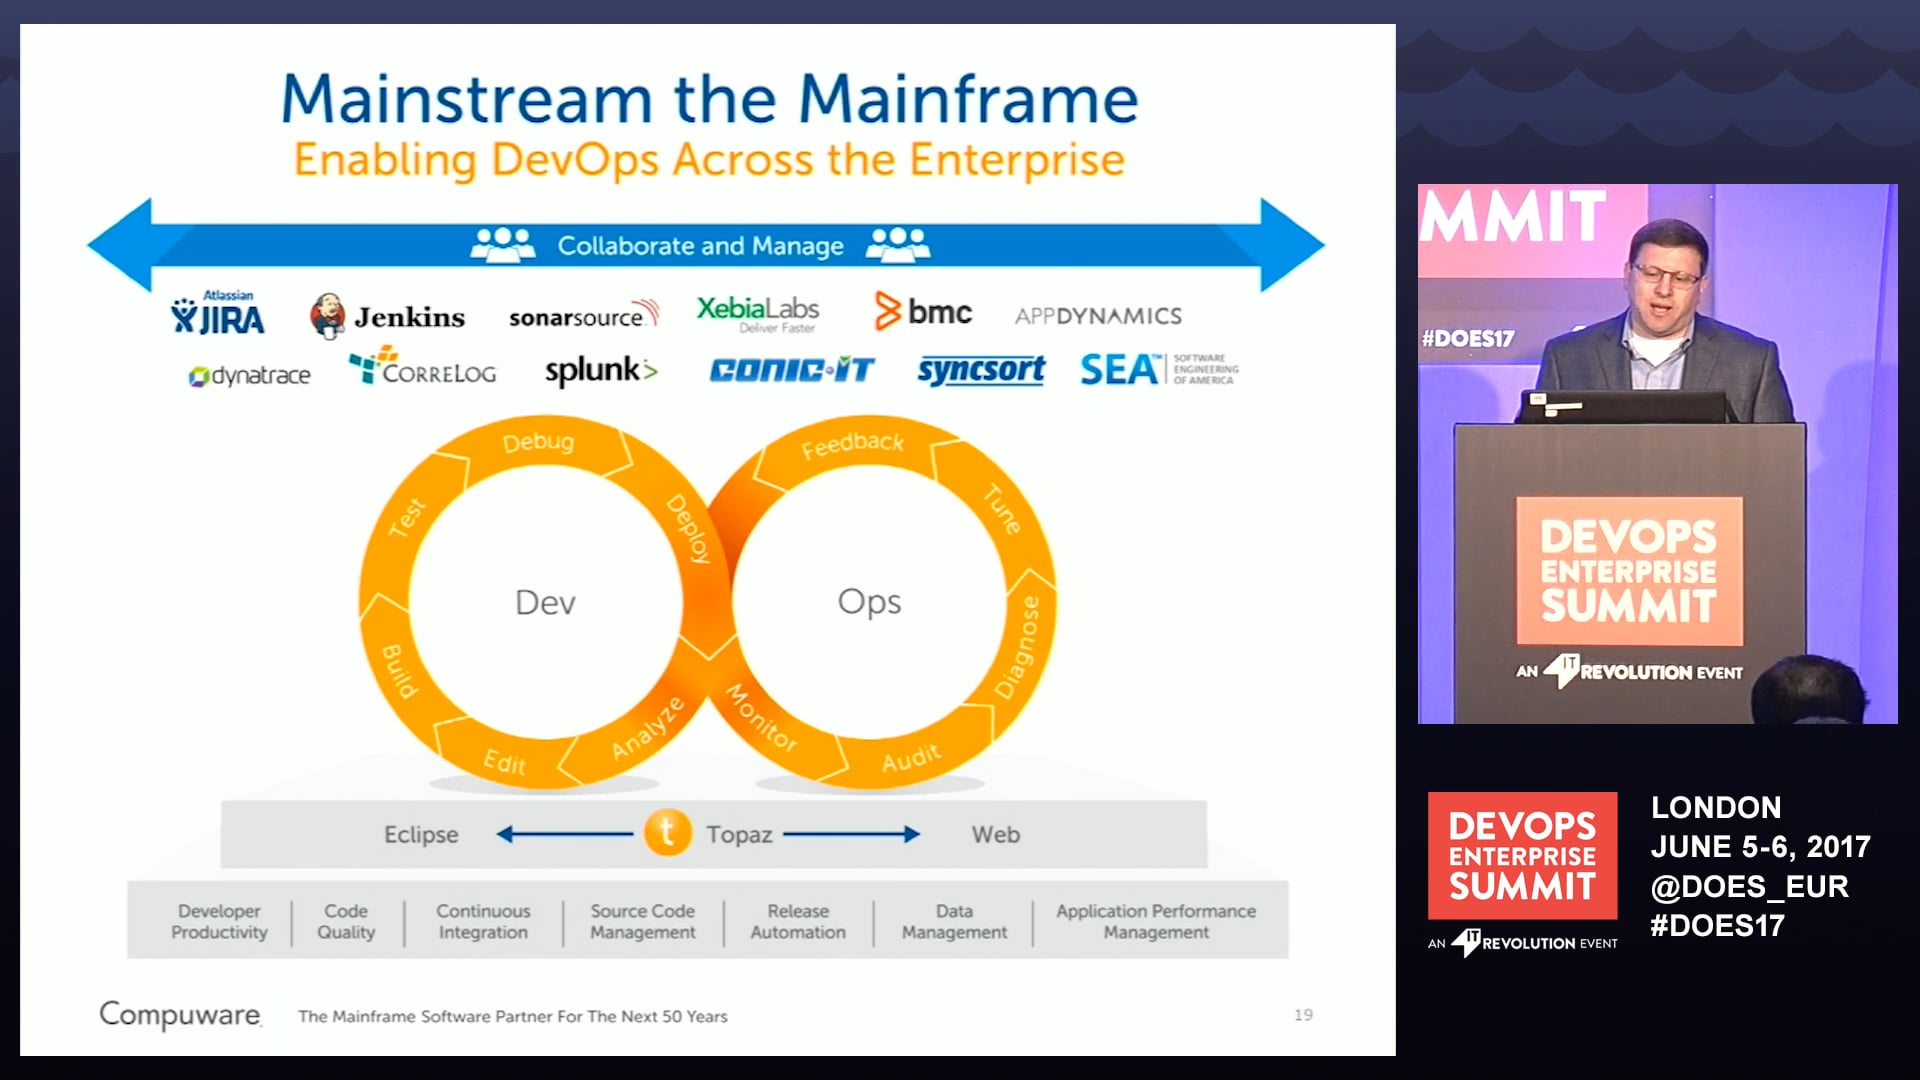This screenshot has height=1080, width=1920.
Task: Click the Mainframe Software Partner tagline
Action: tap(512, 1016)
